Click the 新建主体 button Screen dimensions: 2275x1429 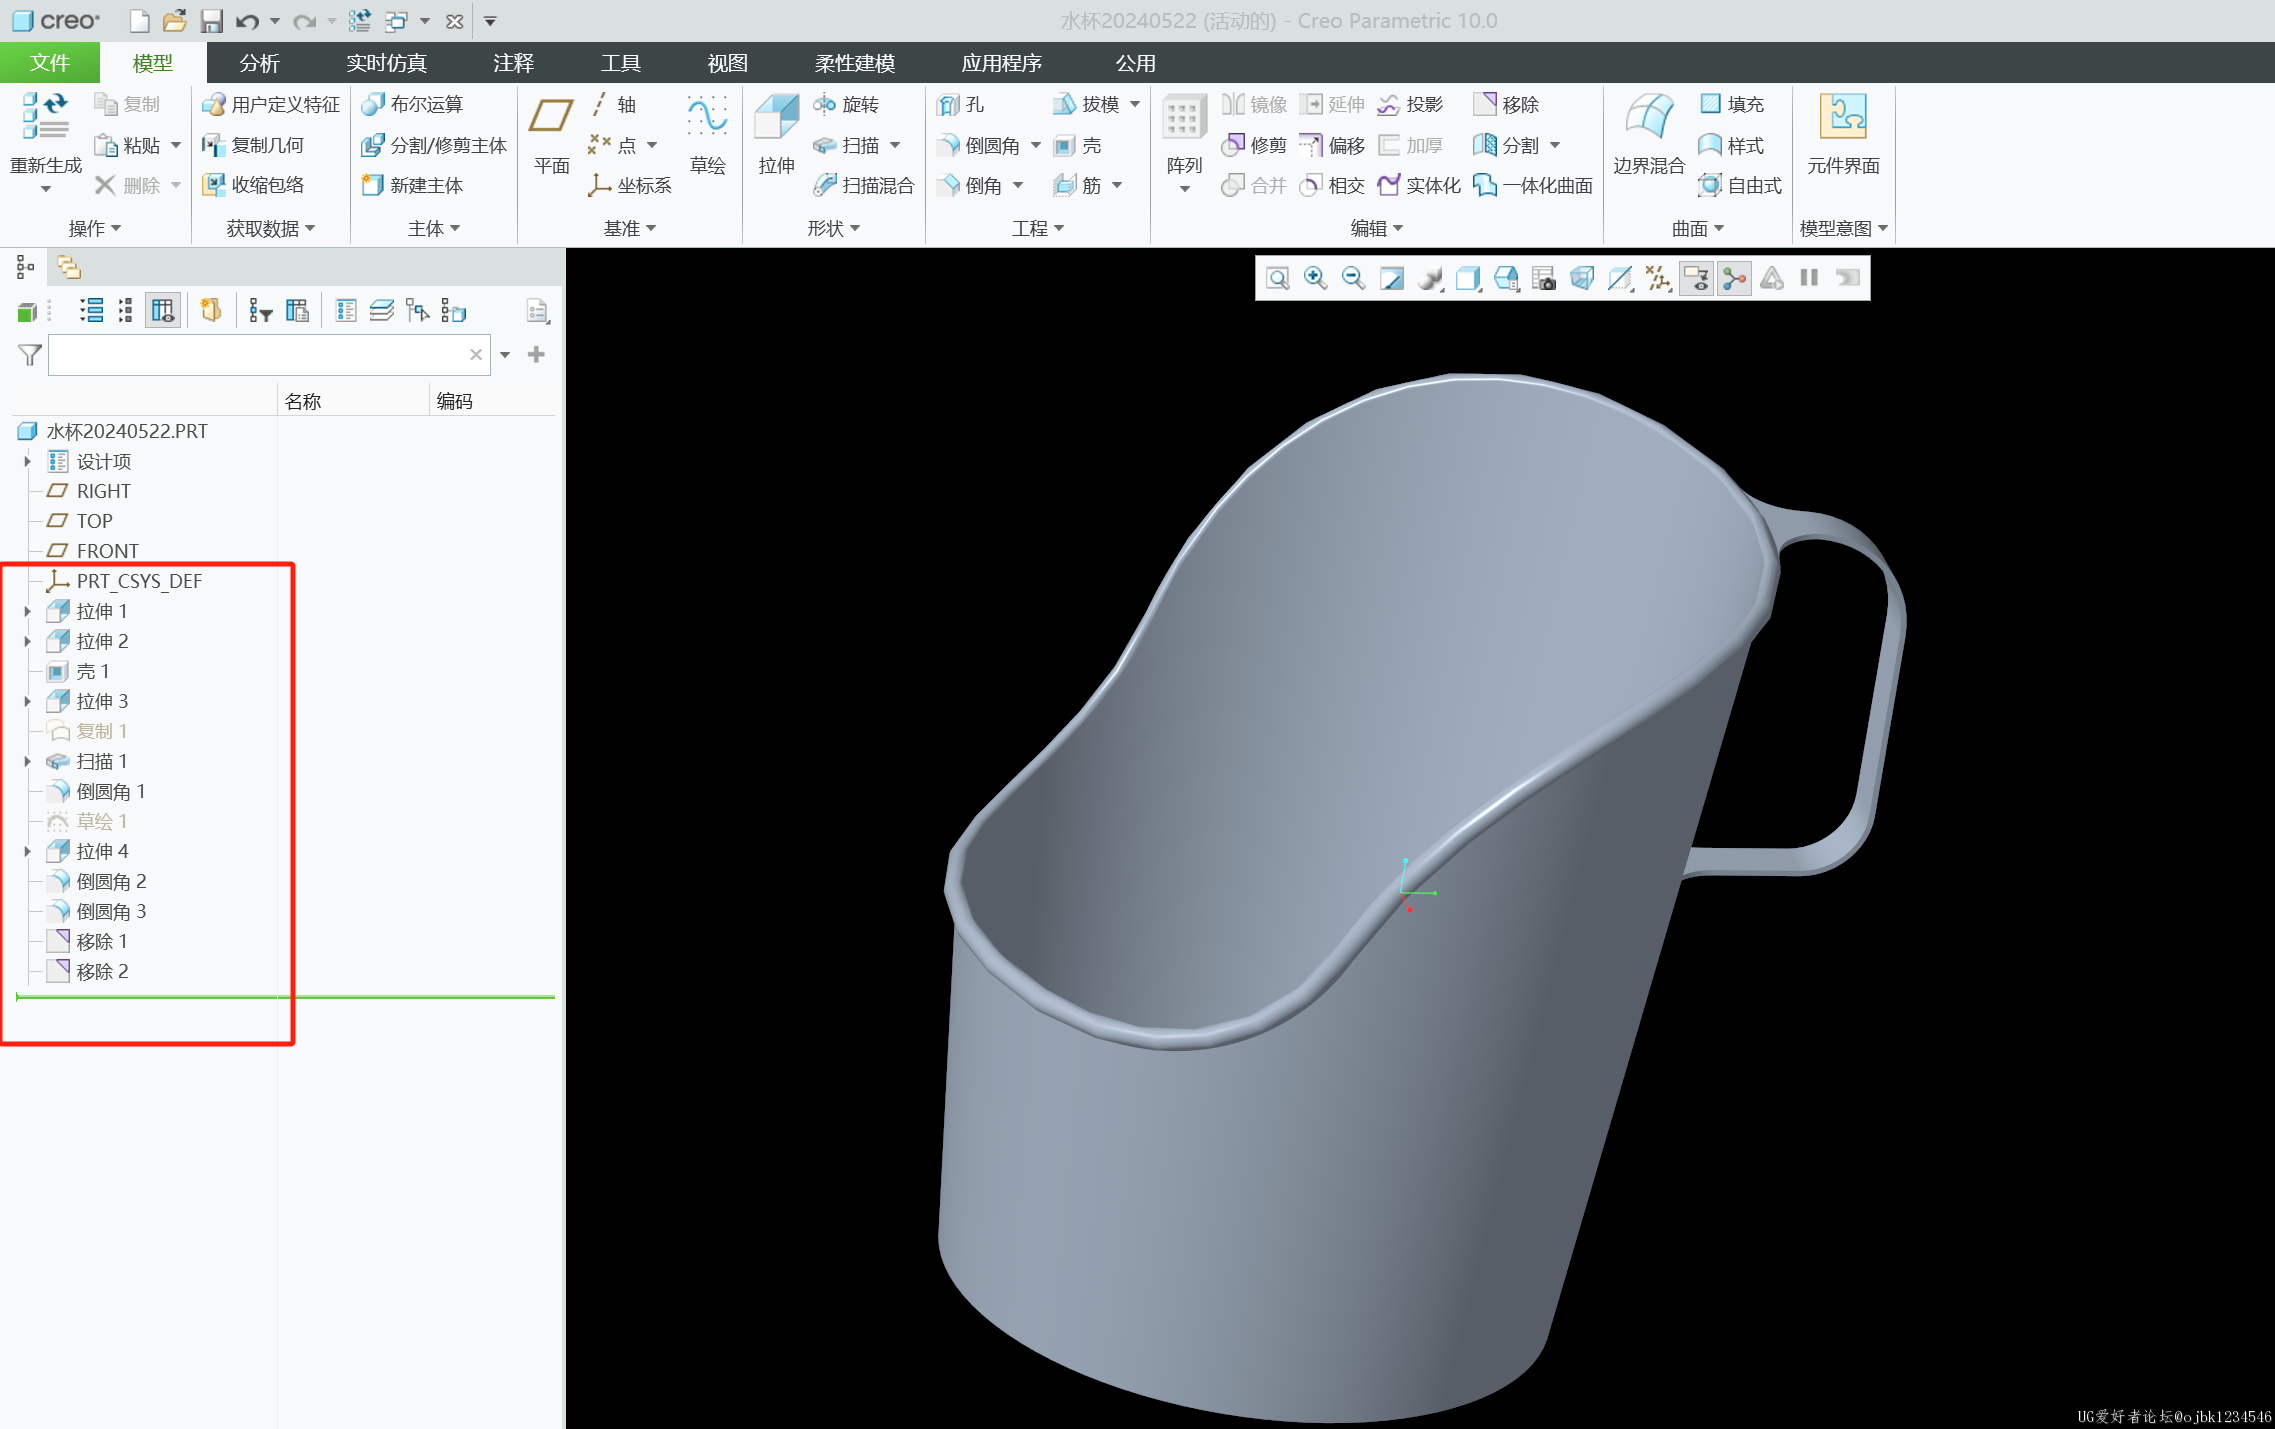coord(412,186)
